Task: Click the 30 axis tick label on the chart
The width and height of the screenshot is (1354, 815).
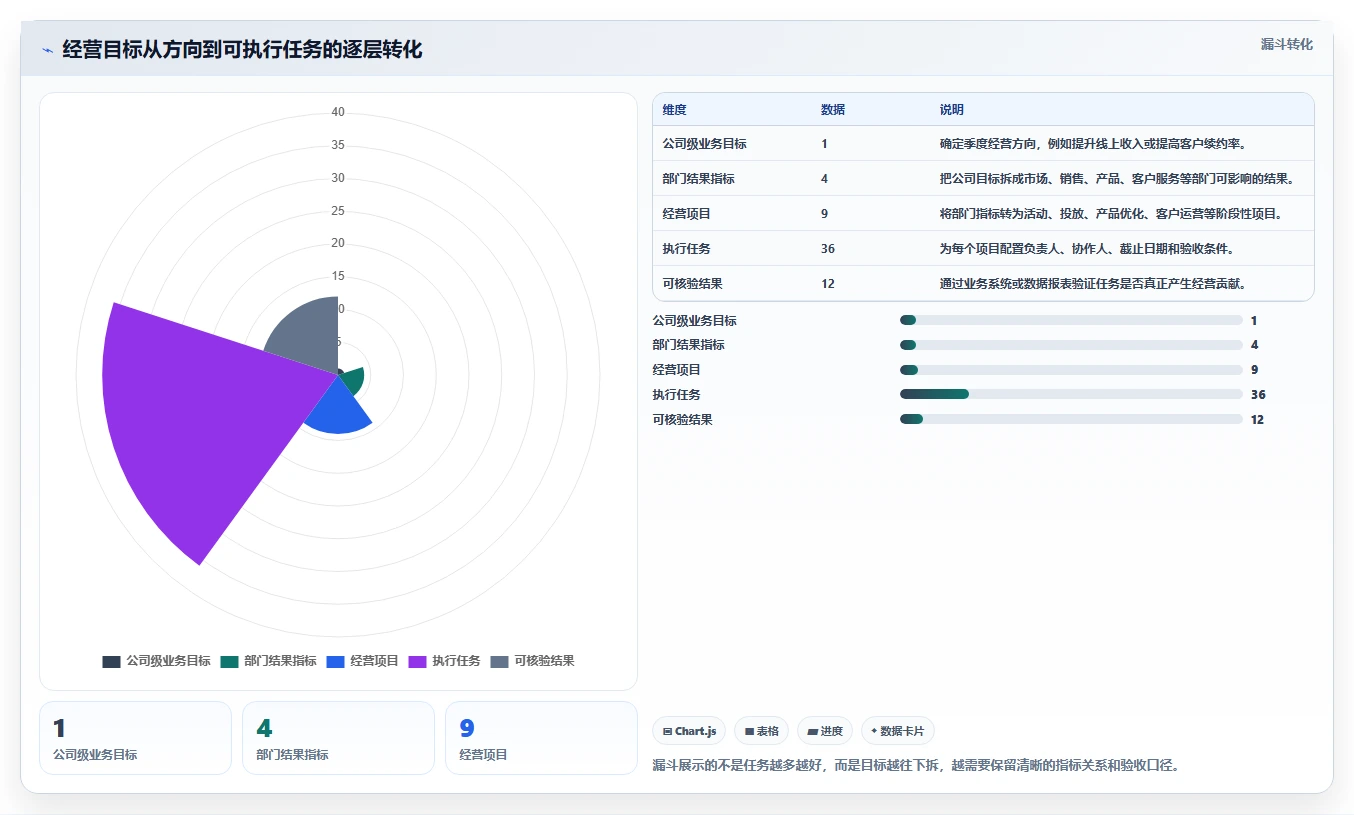Action: point(338,178)
